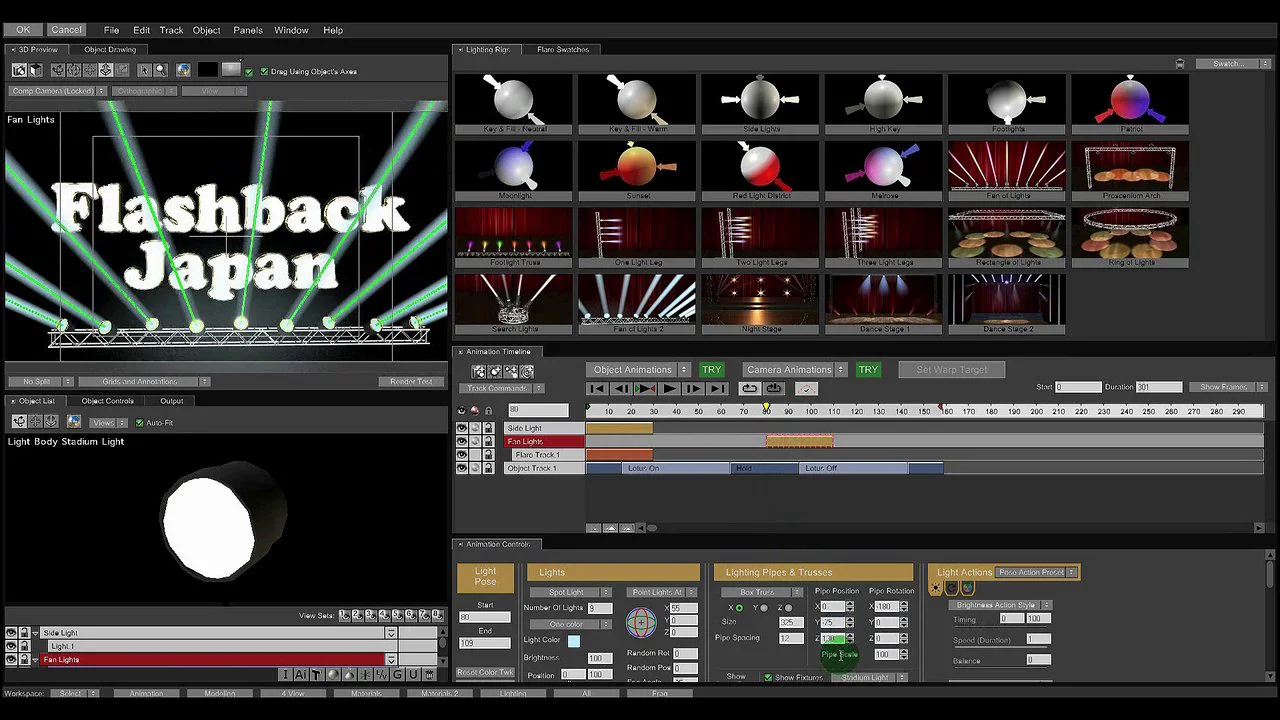Toggle visibility eye for Fan Lights track
This screenshot has width=1280, height=720.
pos(462,441)
